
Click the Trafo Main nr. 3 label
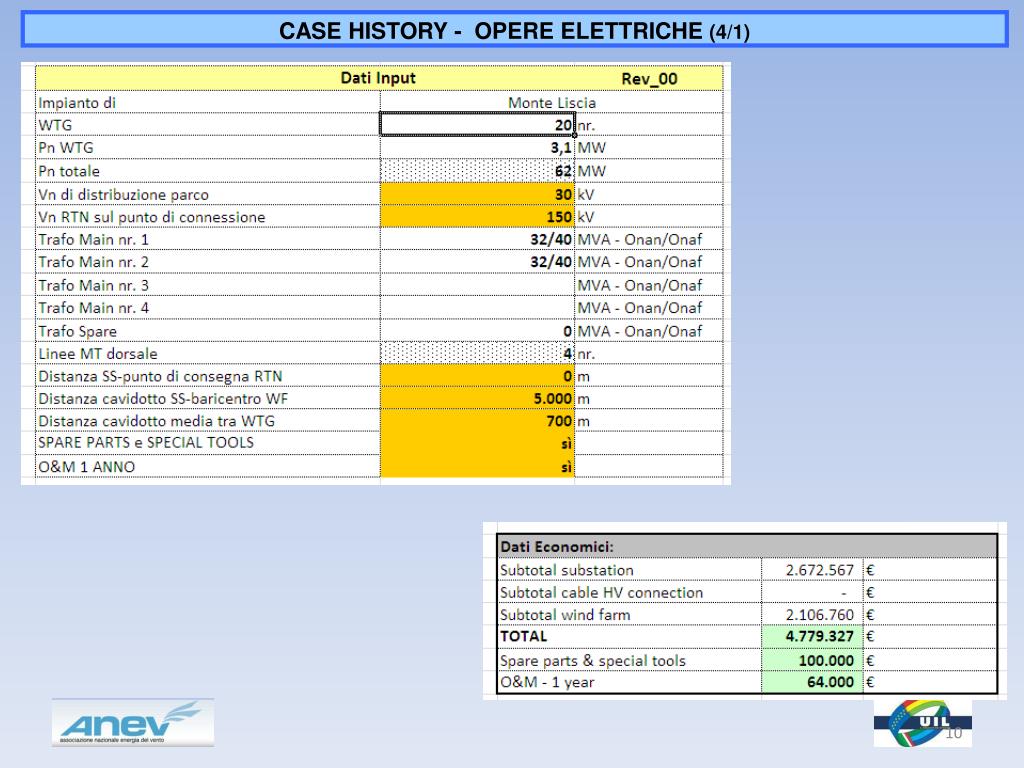coord(93,285)
